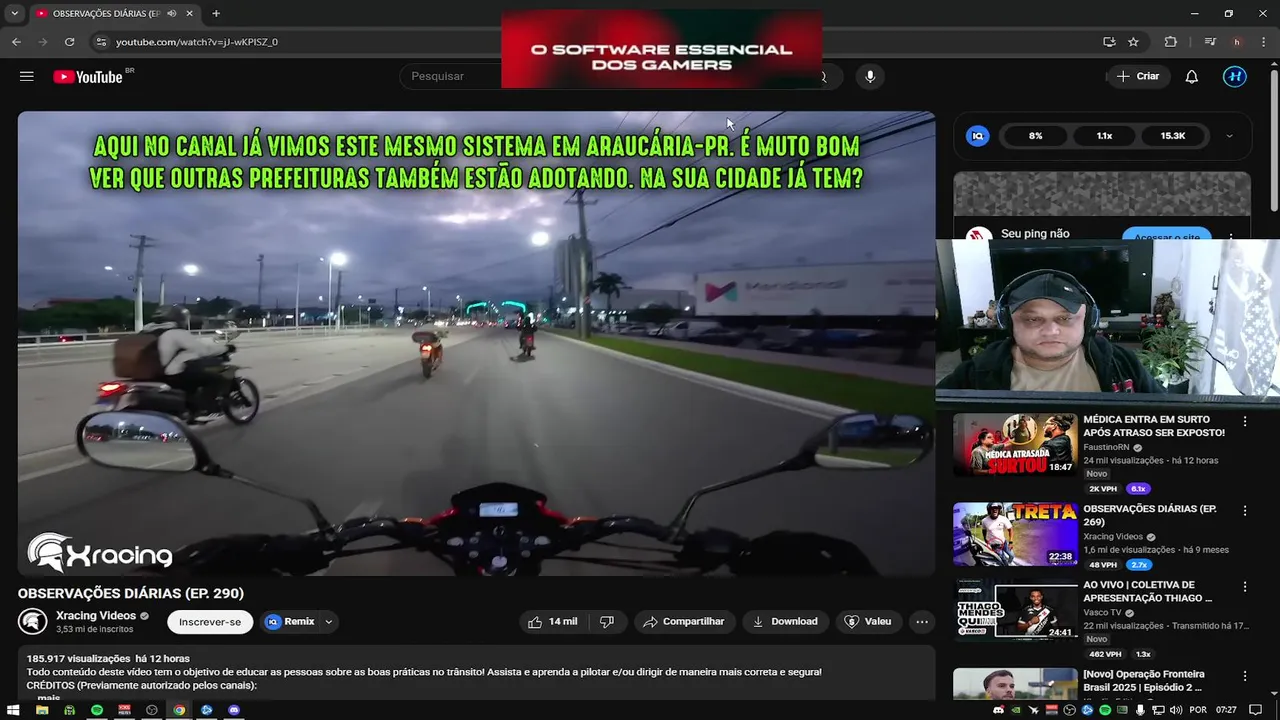
Task: Share the video with Compartilhar
Action: click(685, 622)
